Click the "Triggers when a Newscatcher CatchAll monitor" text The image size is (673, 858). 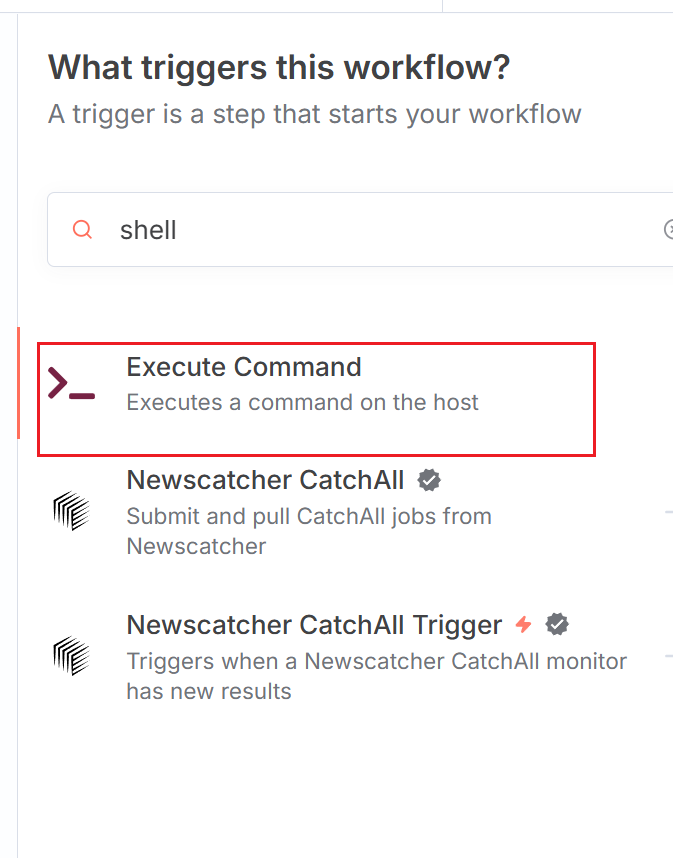376,661
